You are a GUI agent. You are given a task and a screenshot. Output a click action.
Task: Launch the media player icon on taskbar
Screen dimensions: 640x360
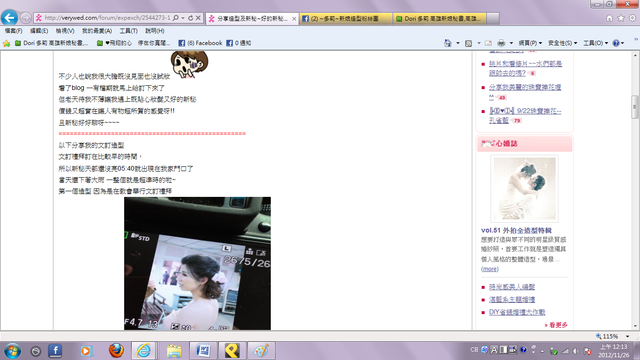[x=86, y=351]
